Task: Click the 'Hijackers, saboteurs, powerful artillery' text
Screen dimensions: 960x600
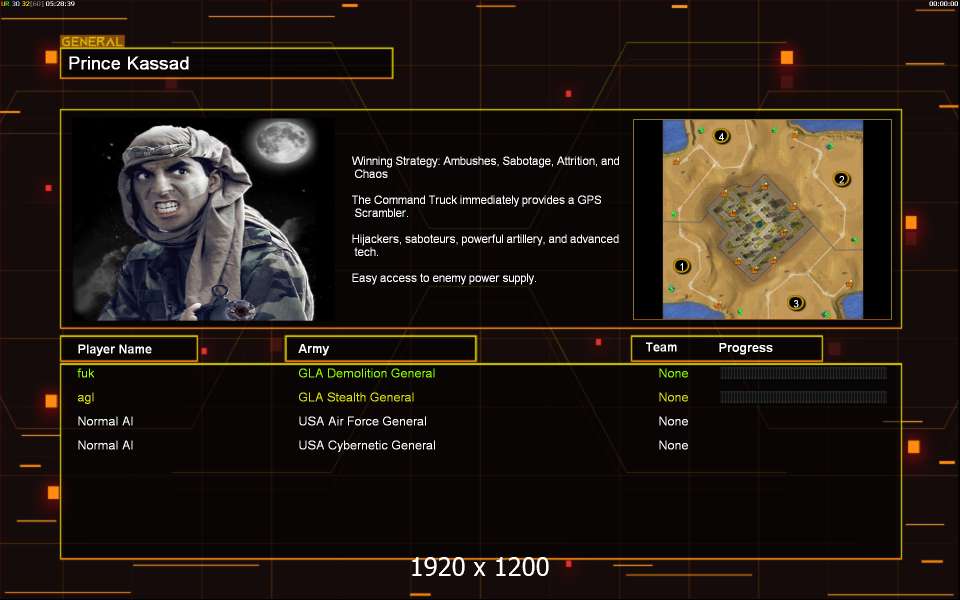Action: pyautogui.click(x=486, y=245)
